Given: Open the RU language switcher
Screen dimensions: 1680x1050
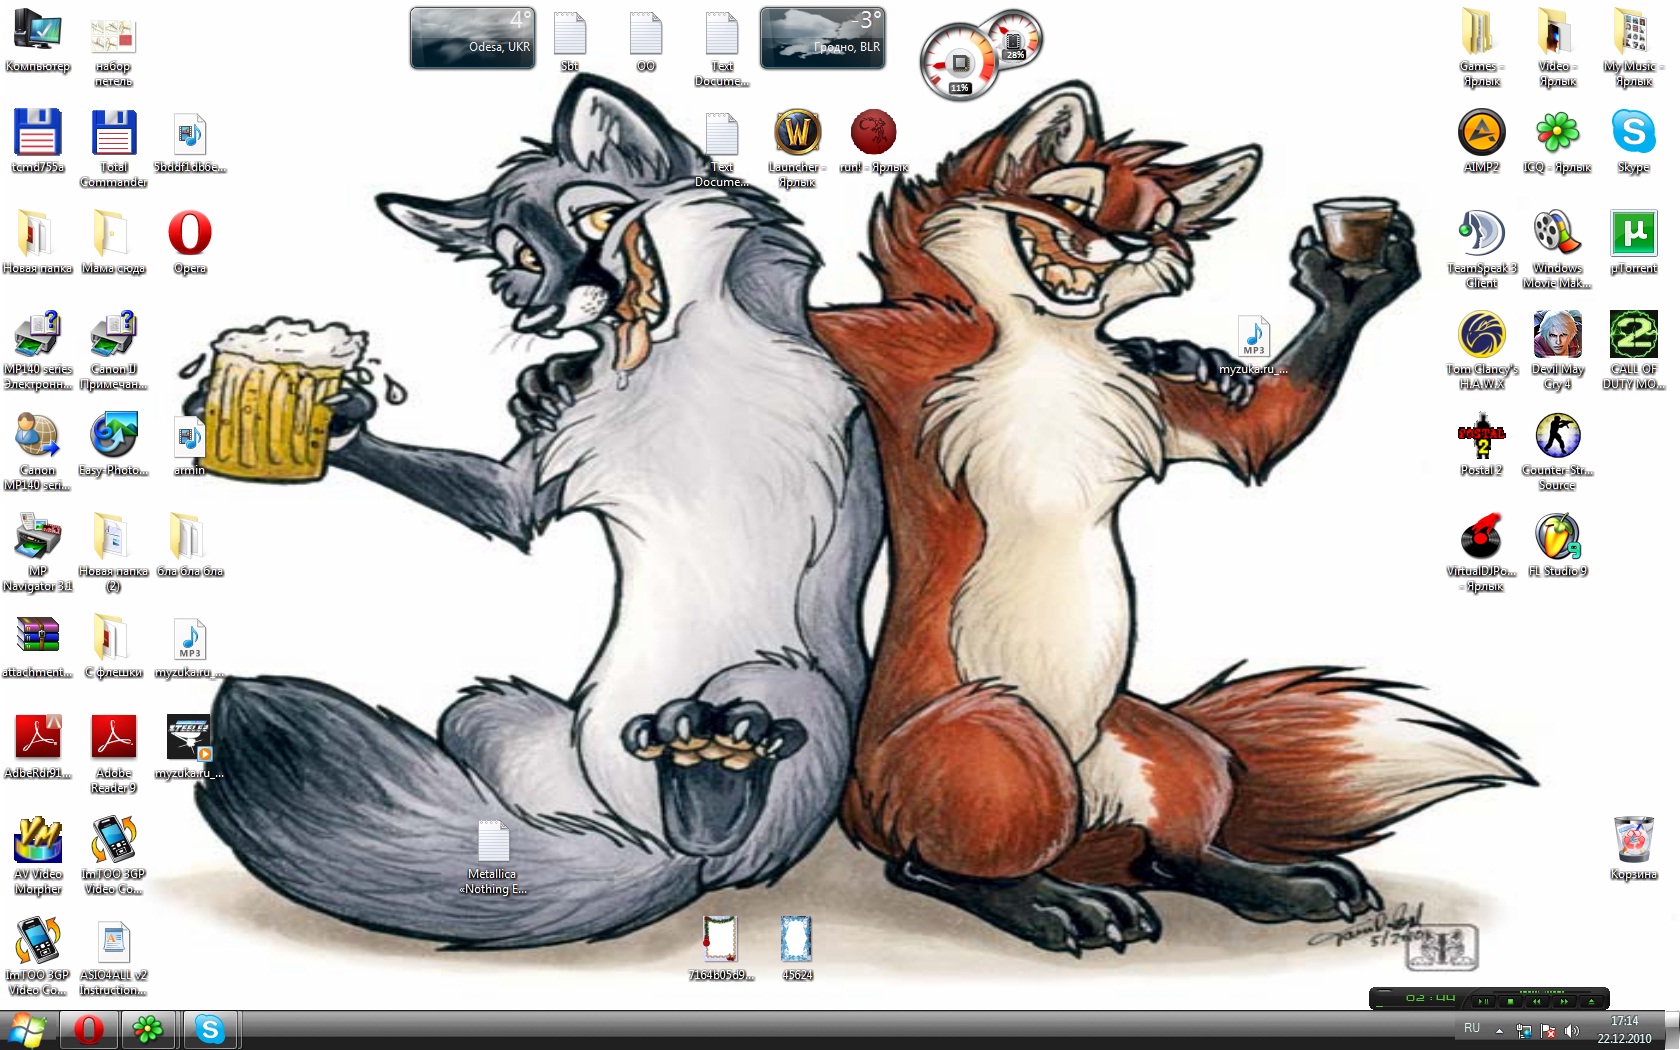Looking at the screenshot, I should click(1472, 1028).
